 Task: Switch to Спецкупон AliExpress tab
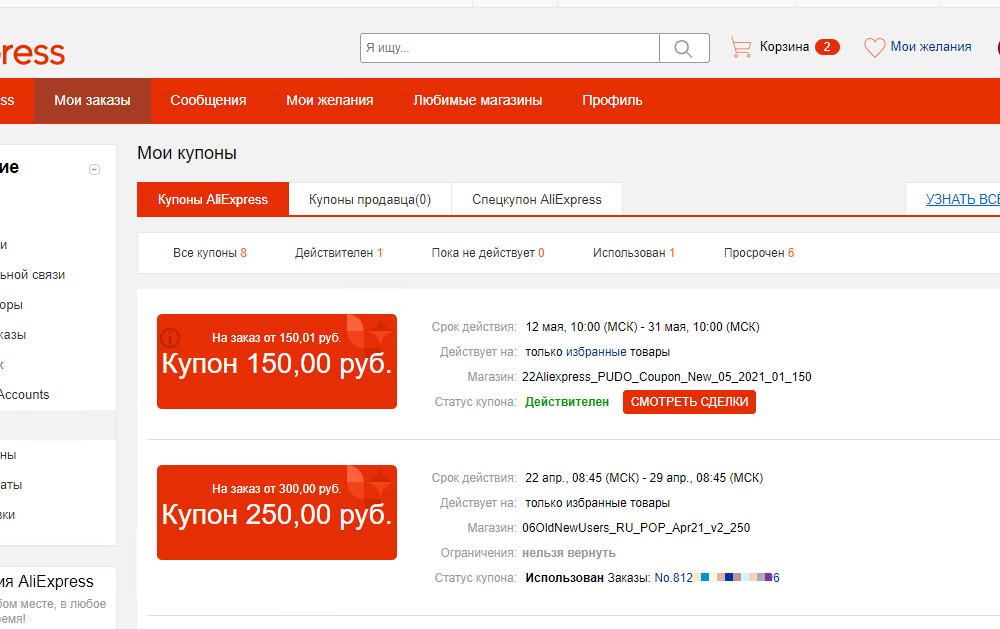coord(537,200)
